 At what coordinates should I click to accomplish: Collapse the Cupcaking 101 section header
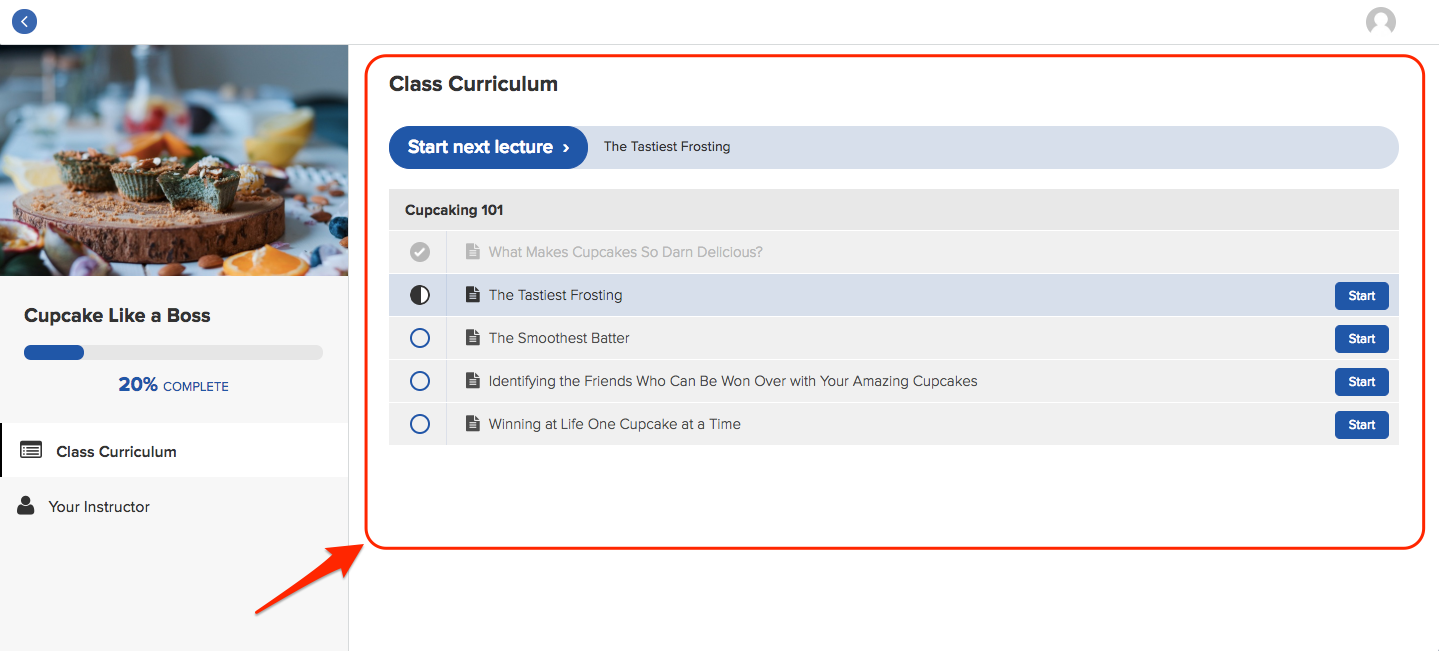(453, 209)
